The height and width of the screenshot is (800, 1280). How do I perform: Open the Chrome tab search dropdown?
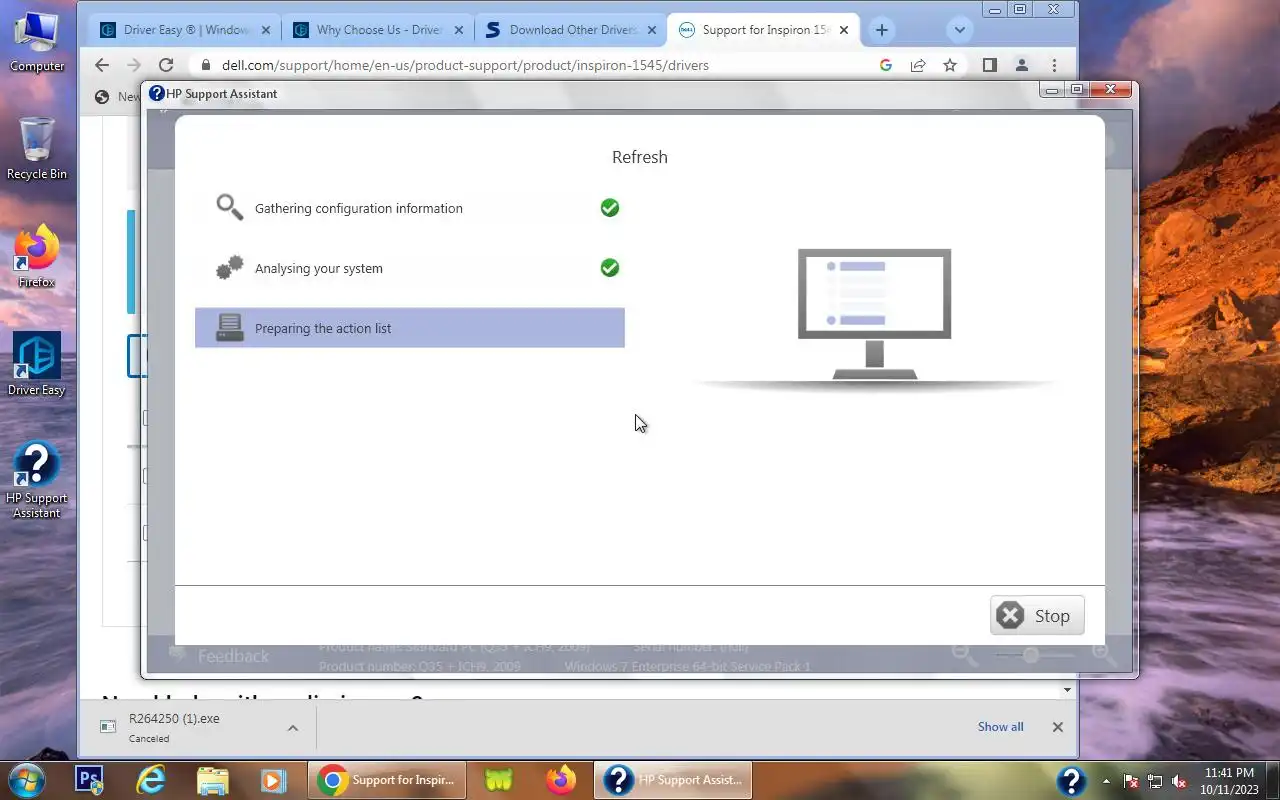tap(960, 30)
